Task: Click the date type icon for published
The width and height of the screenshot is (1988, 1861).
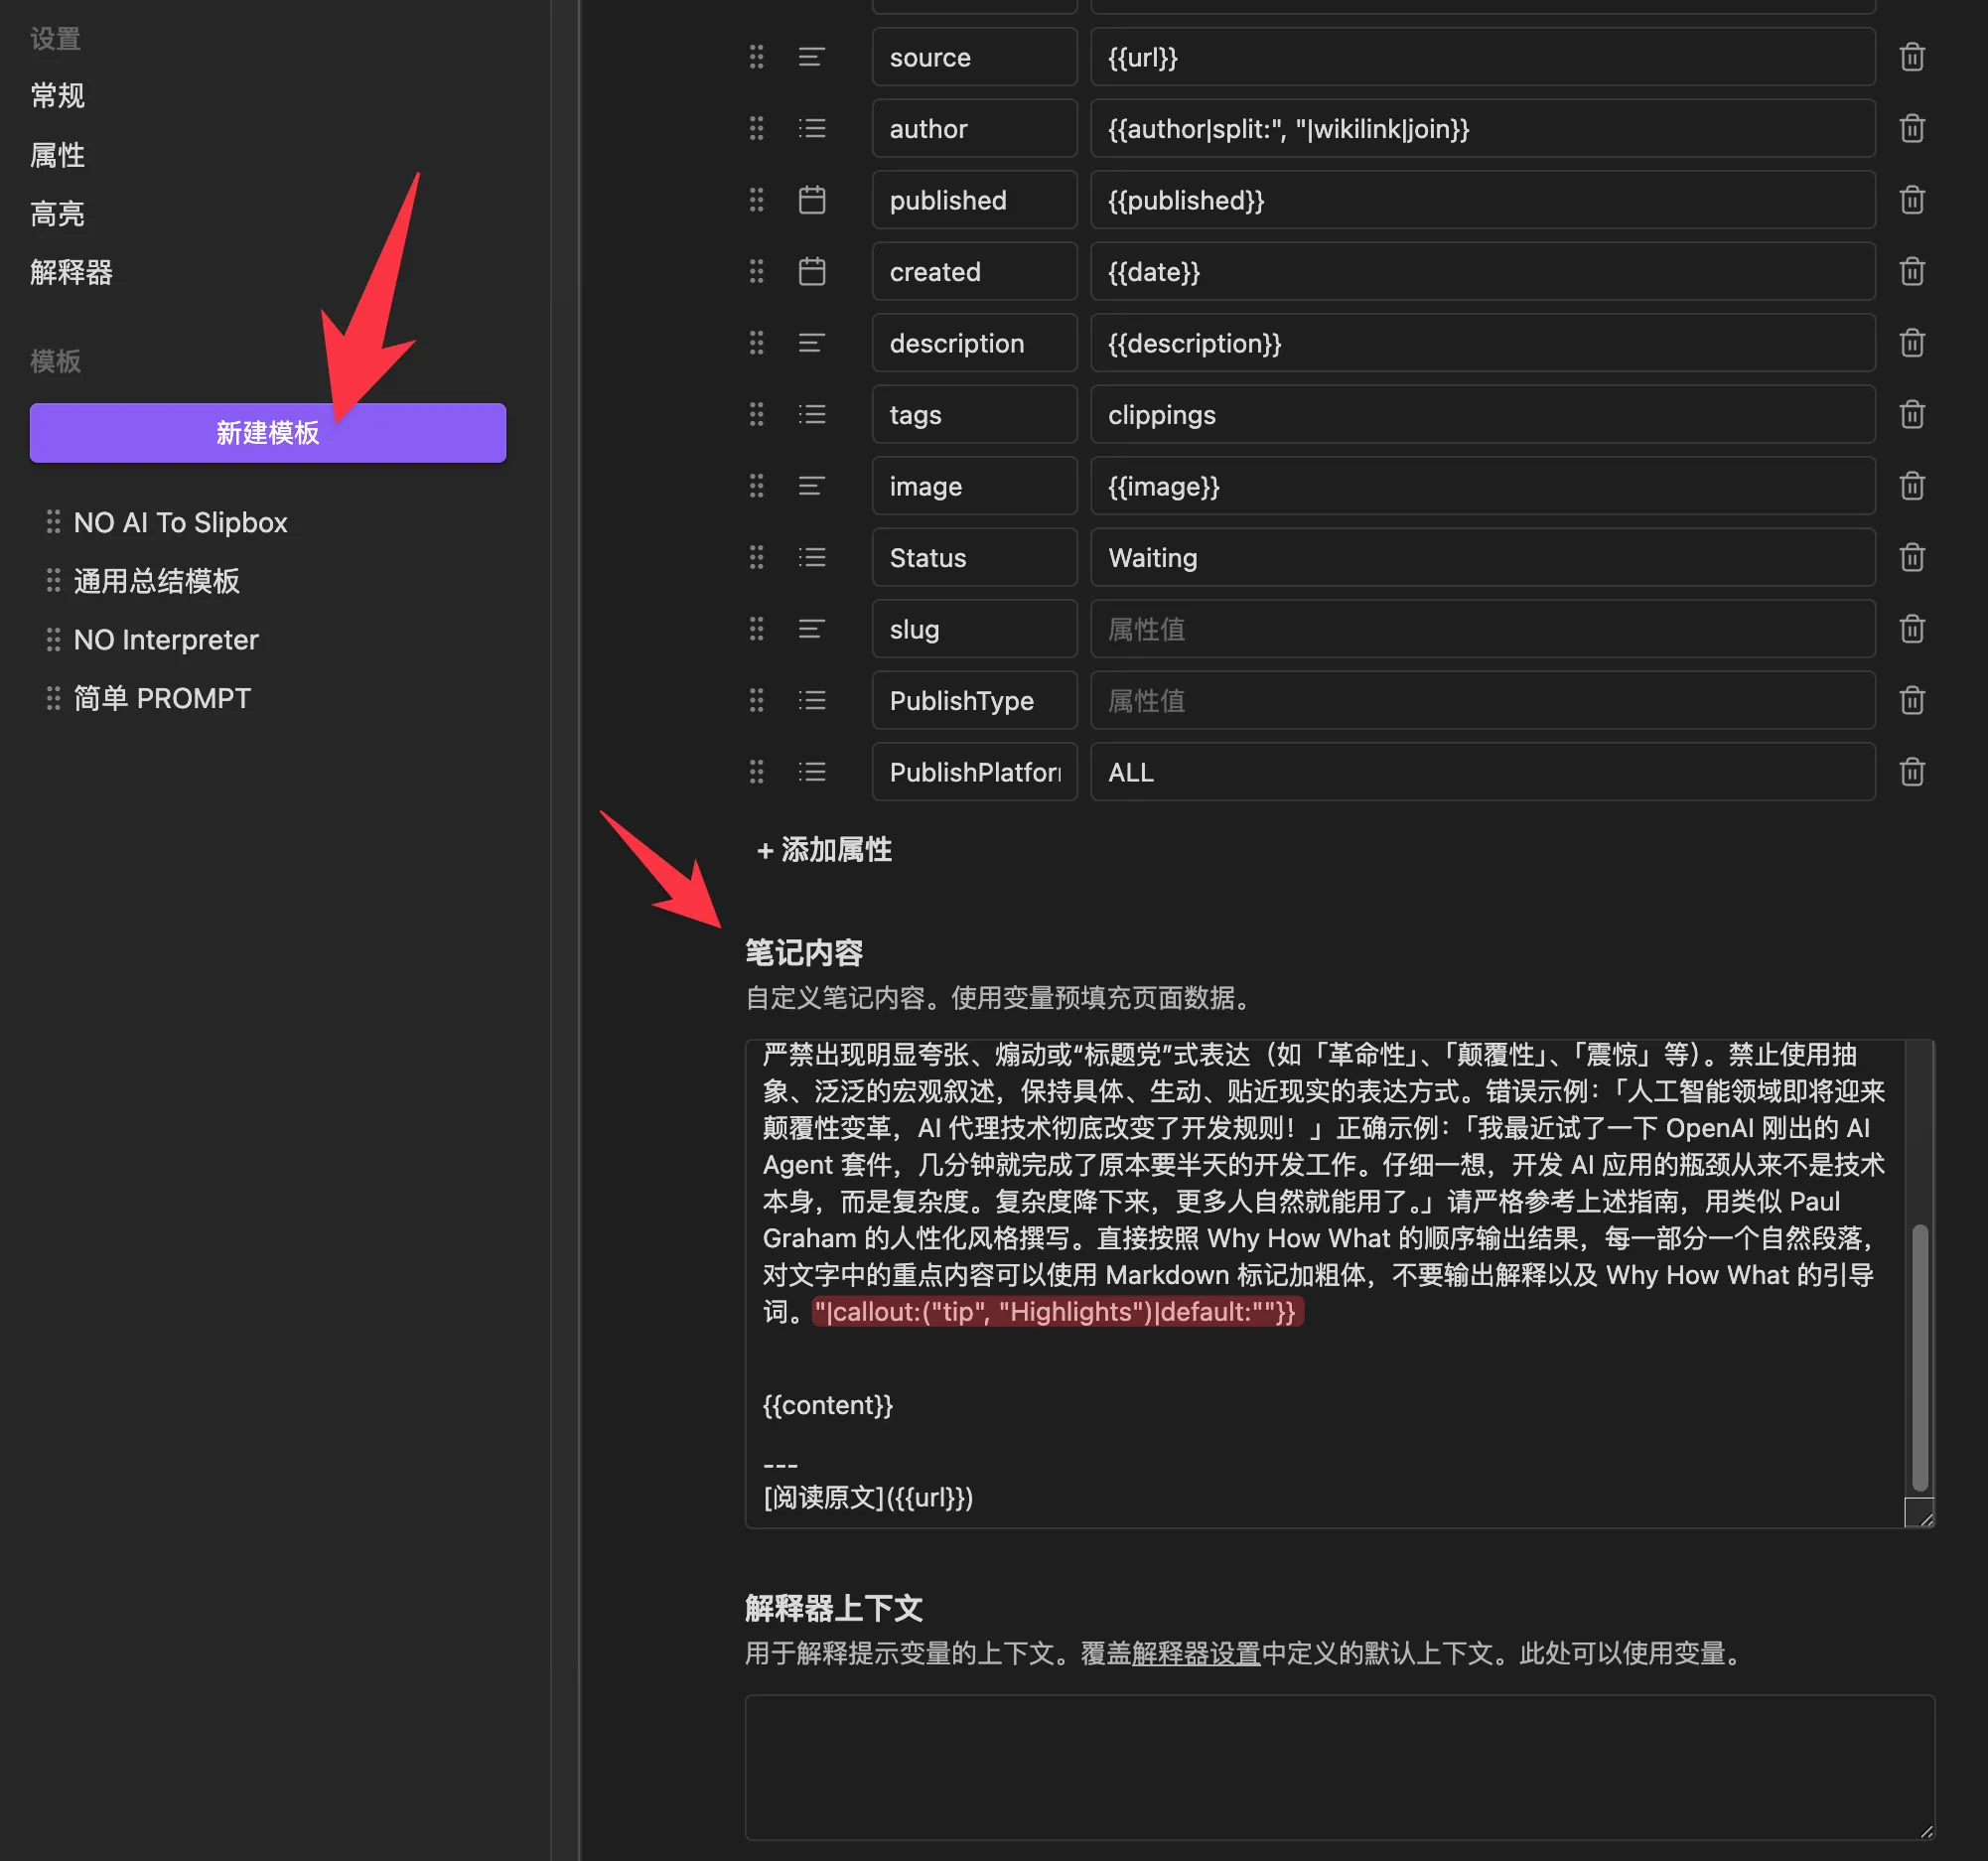Action: [x=811, y=200]
